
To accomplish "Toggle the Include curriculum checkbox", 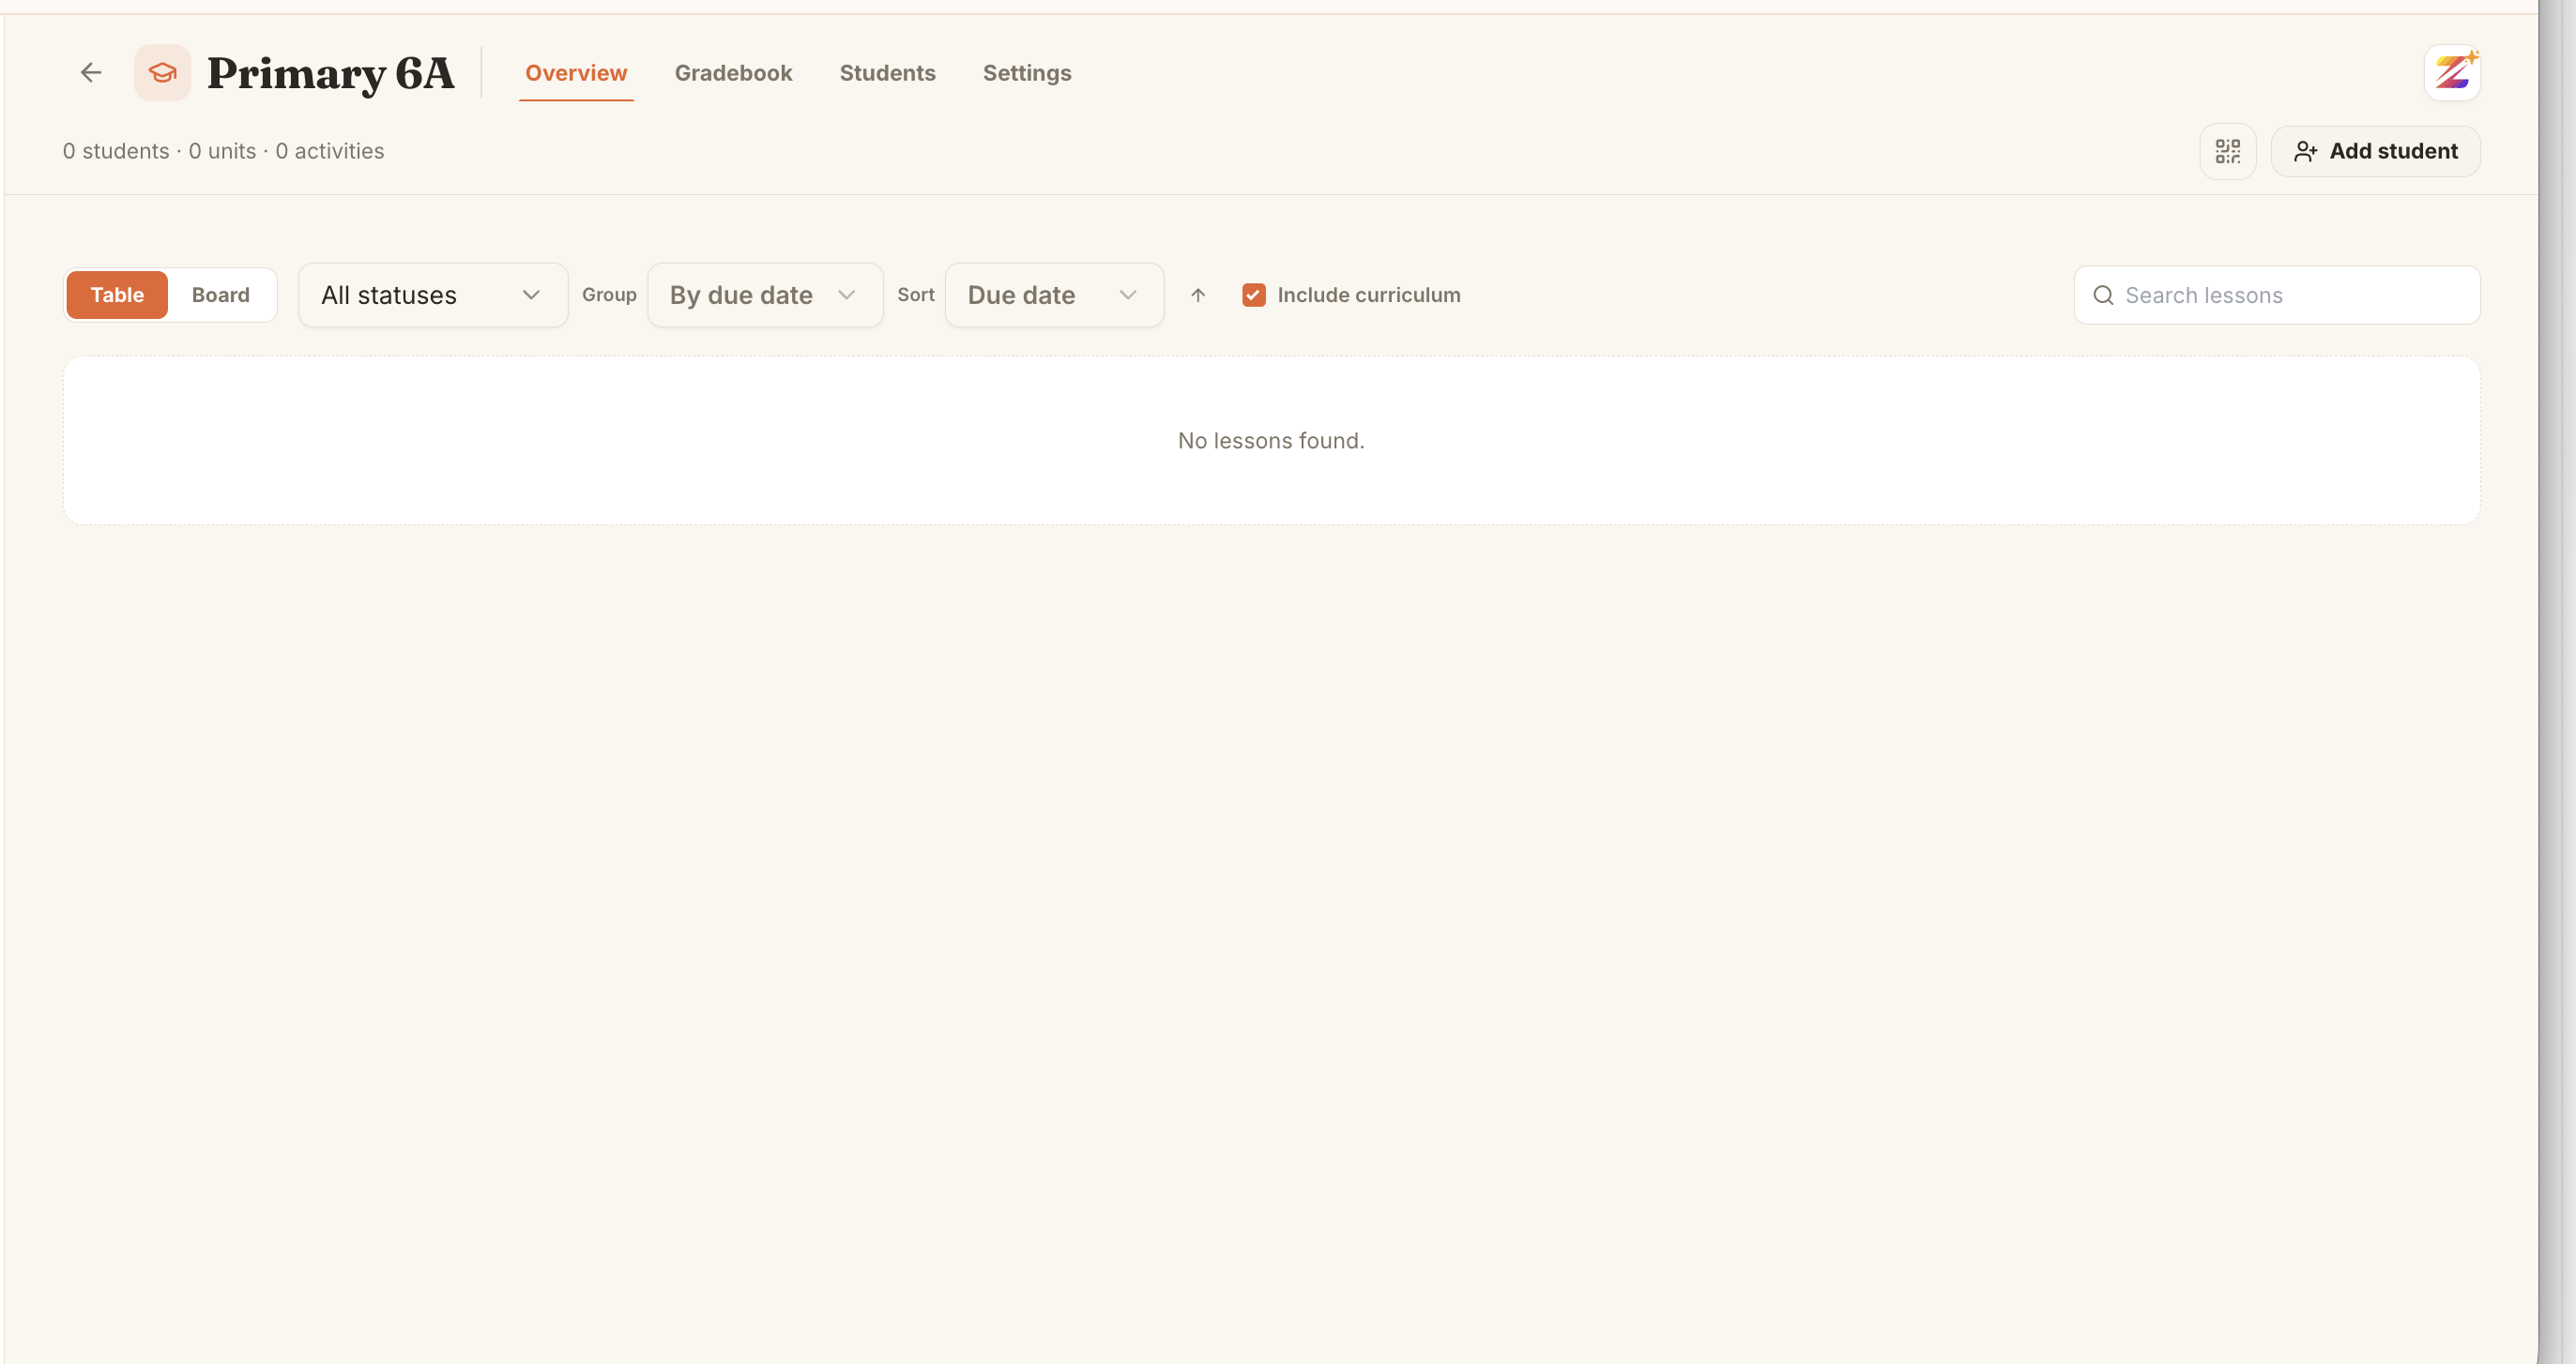I will (x=1253, y=295).
